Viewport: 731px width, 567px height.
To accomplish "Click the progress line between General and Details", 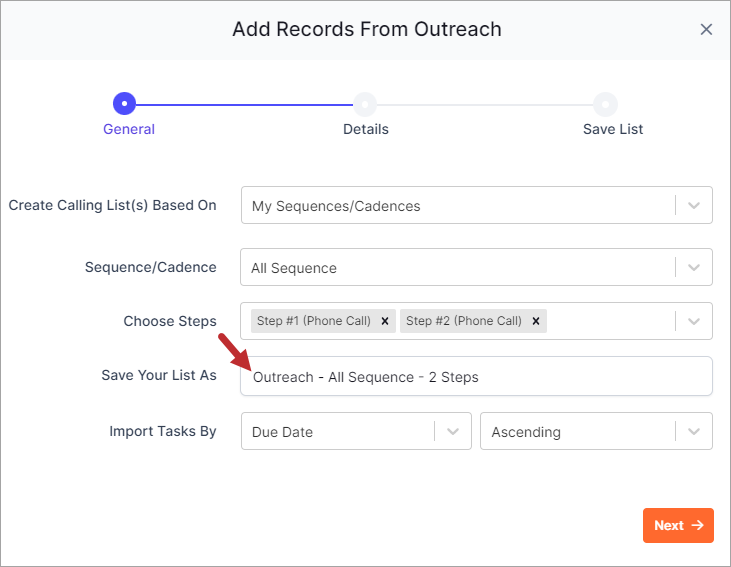I will coord(244,105).
